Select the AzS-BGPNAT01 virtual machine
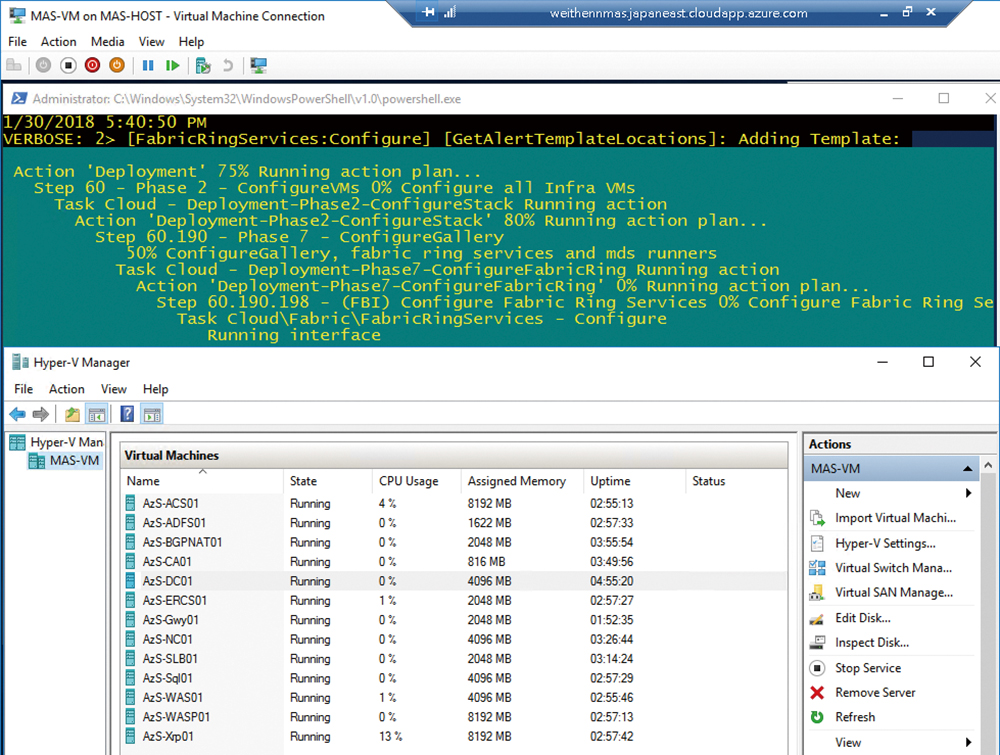 tap(453, 542)
